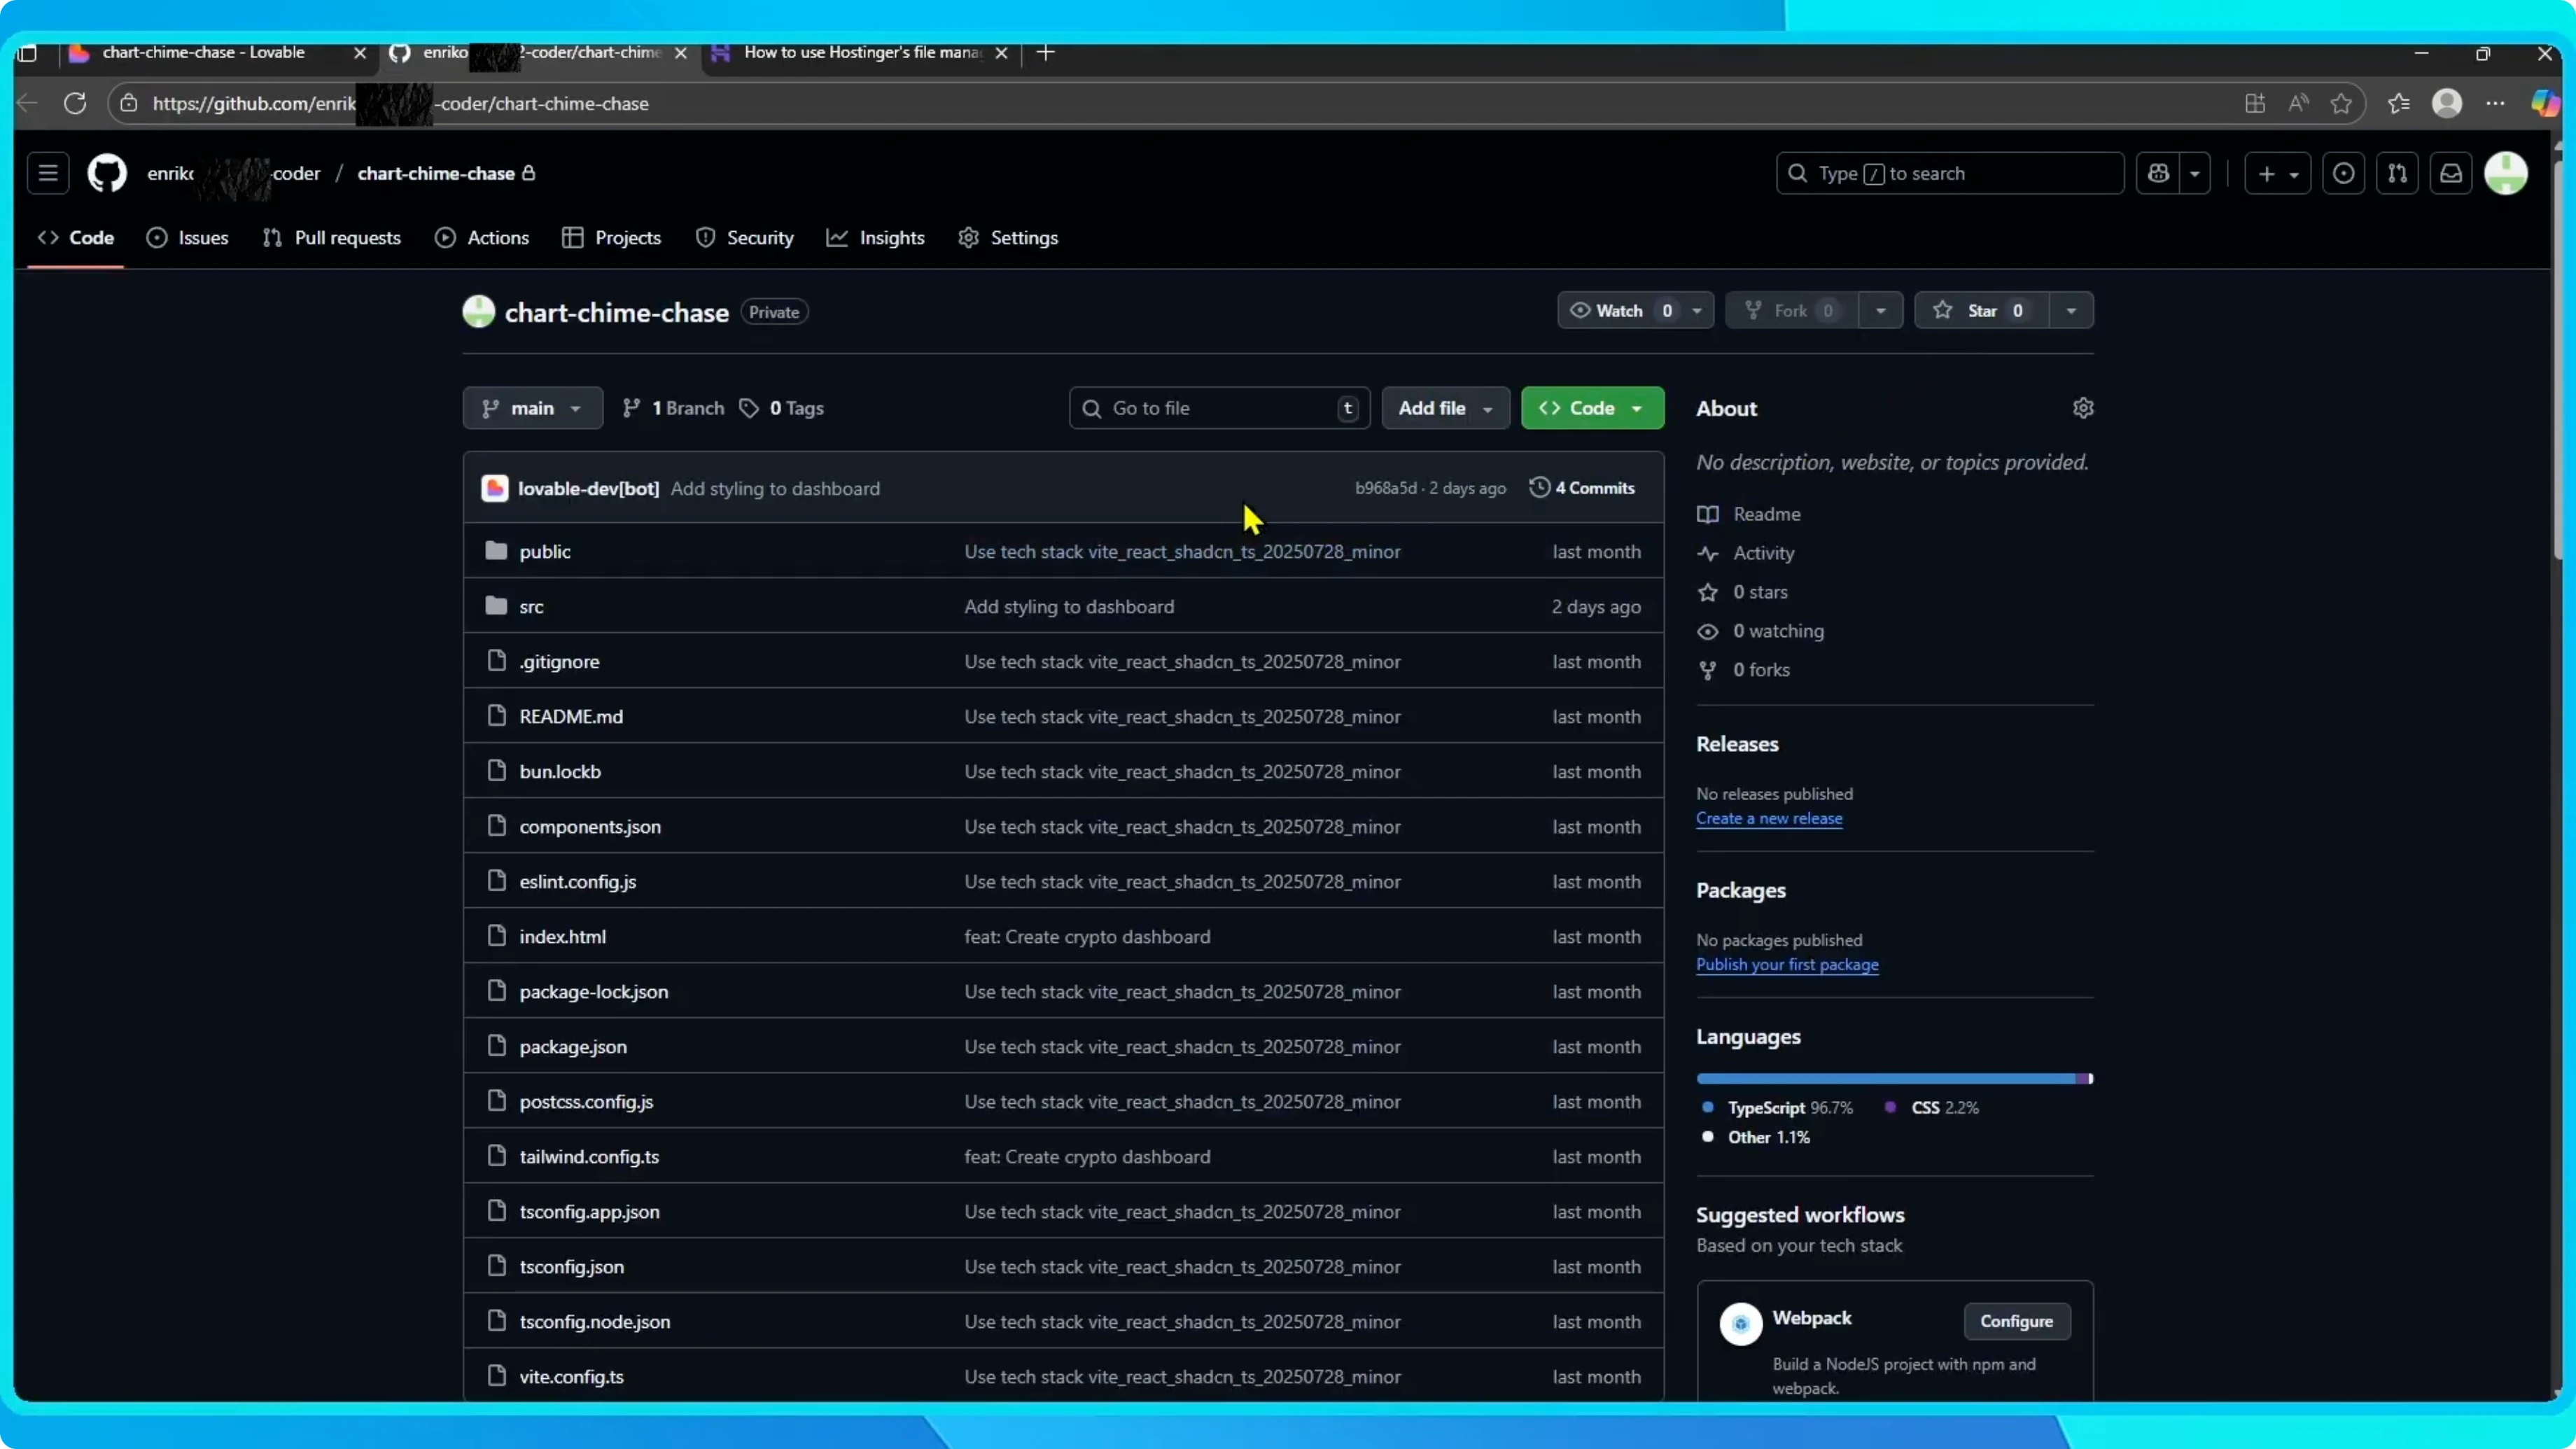The width and height of the screenshot is (2576, 1449).
Task: Switch to chart-chime-chase Lovable browser tab
Action: (205, 52)
